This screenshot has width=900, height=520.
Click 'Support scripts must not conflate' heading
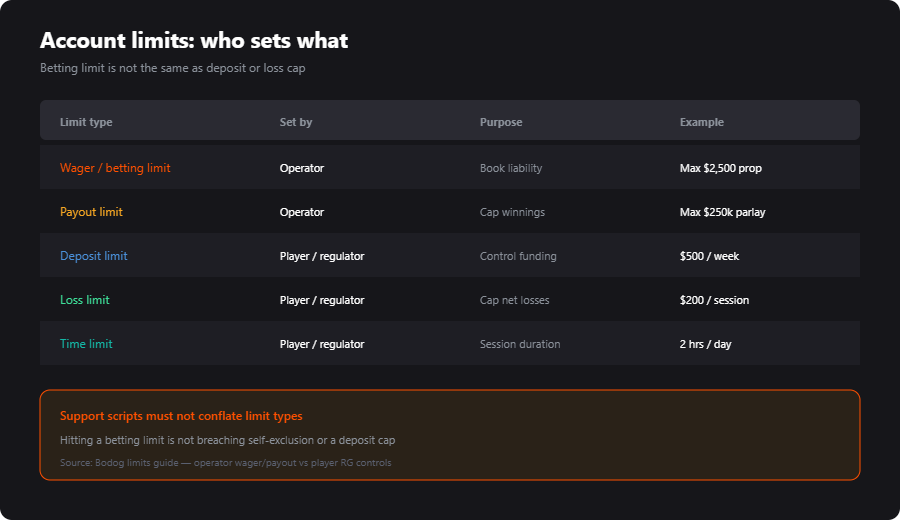(181, 416)
